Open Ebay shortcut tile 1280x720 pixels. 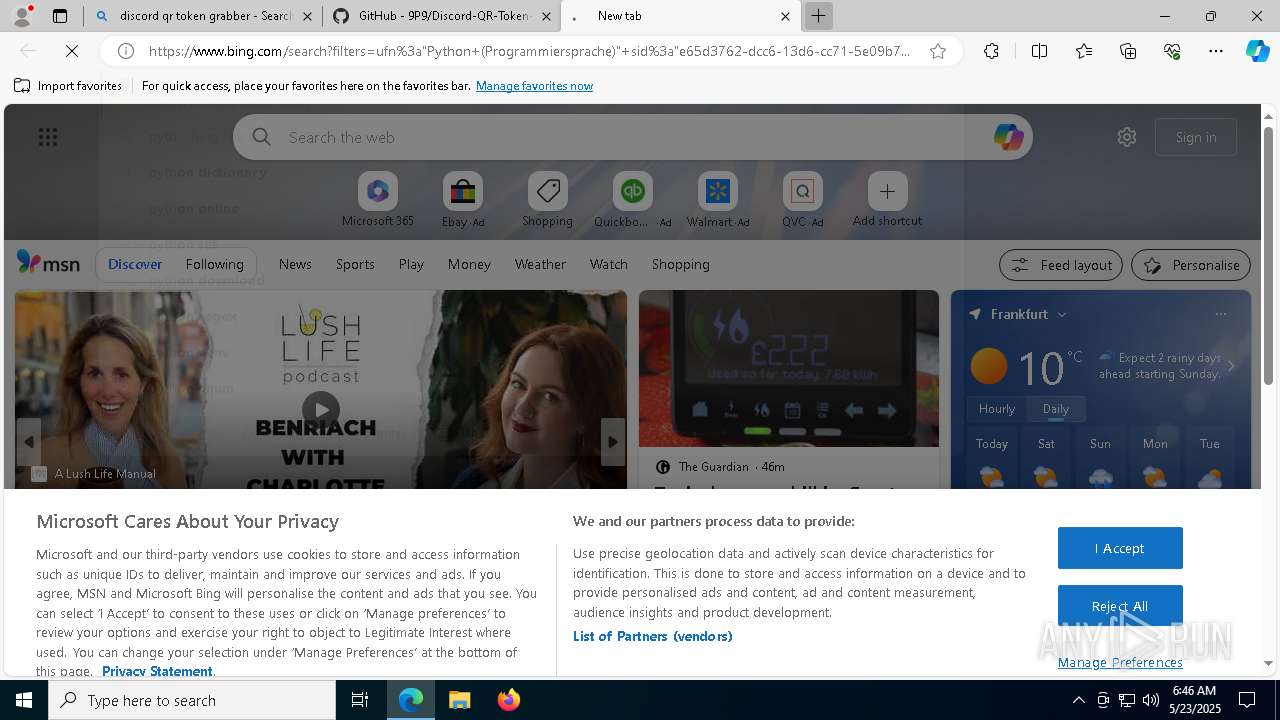click(x=463, y=200)
